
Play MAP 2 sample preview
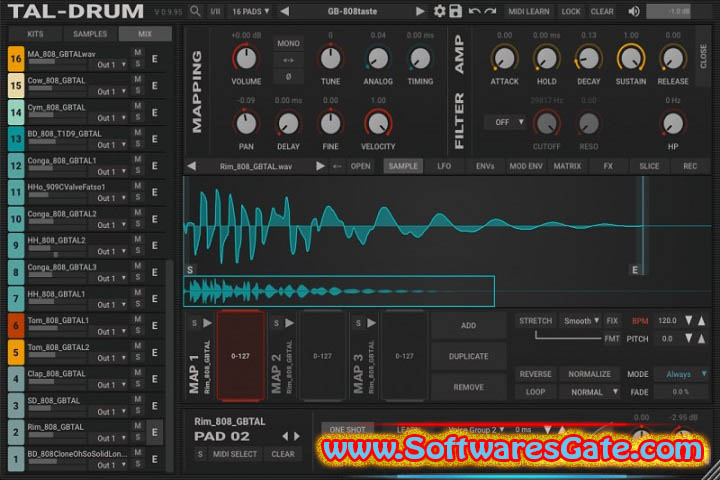point(289,323)
